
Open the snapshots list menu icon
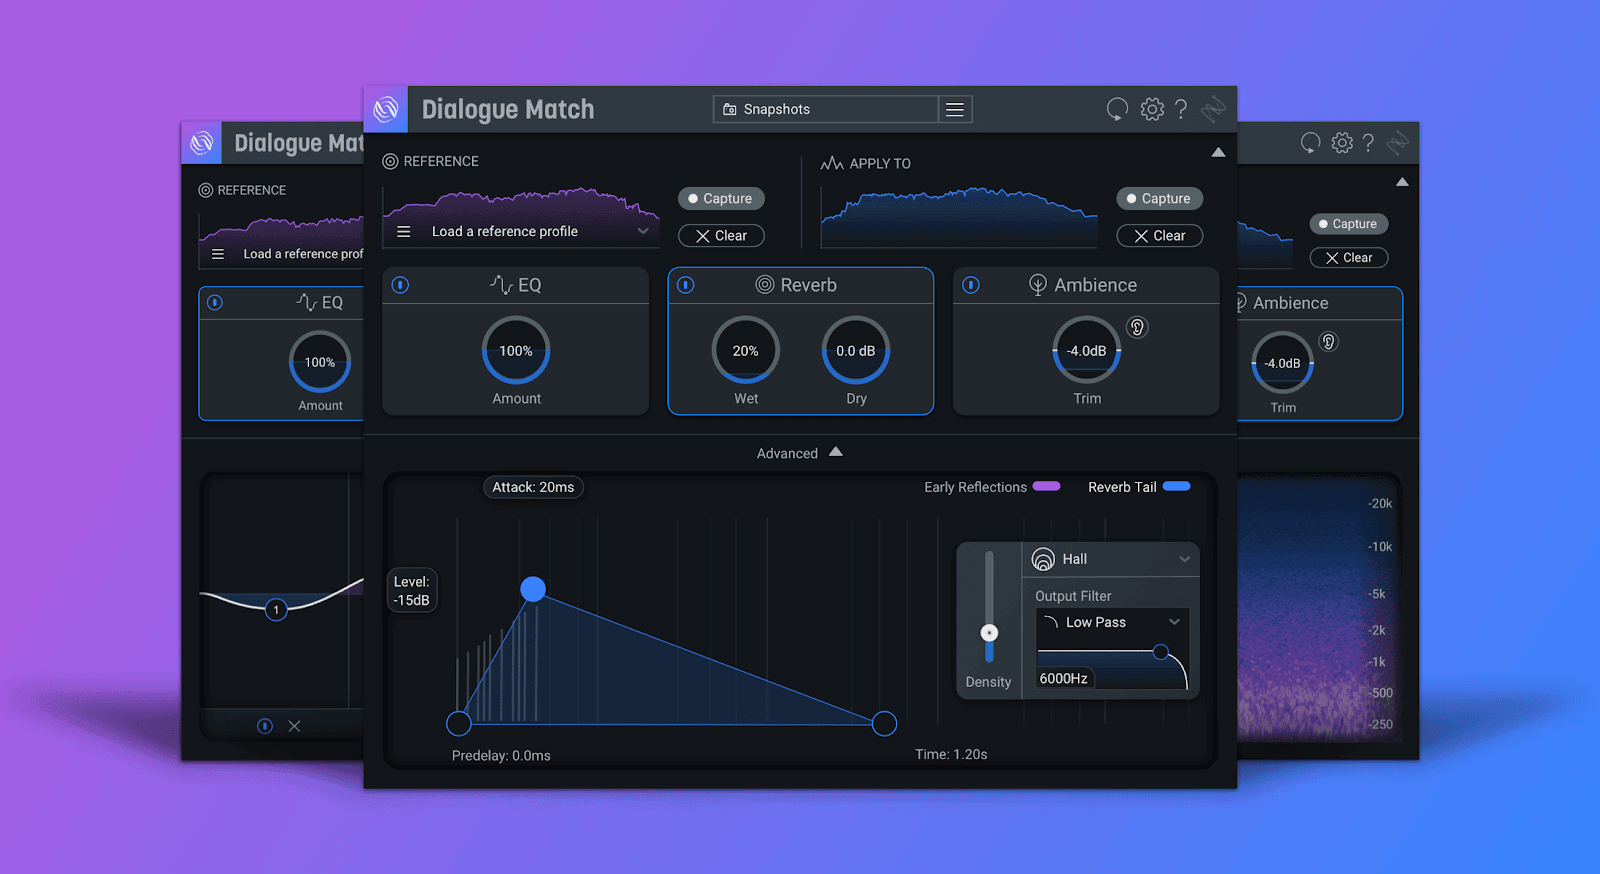pyautogui.click(x=955, y=109)
